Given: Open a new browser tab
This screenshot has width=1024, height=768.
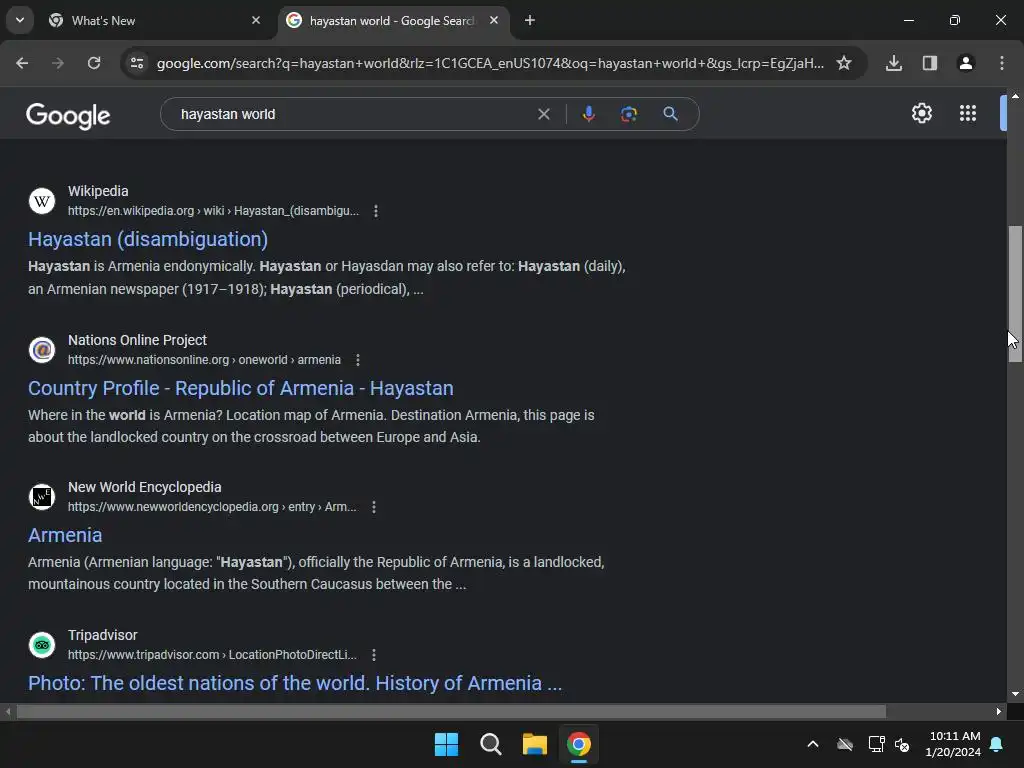Looking at the screenshot, I should tap(530, 21).
